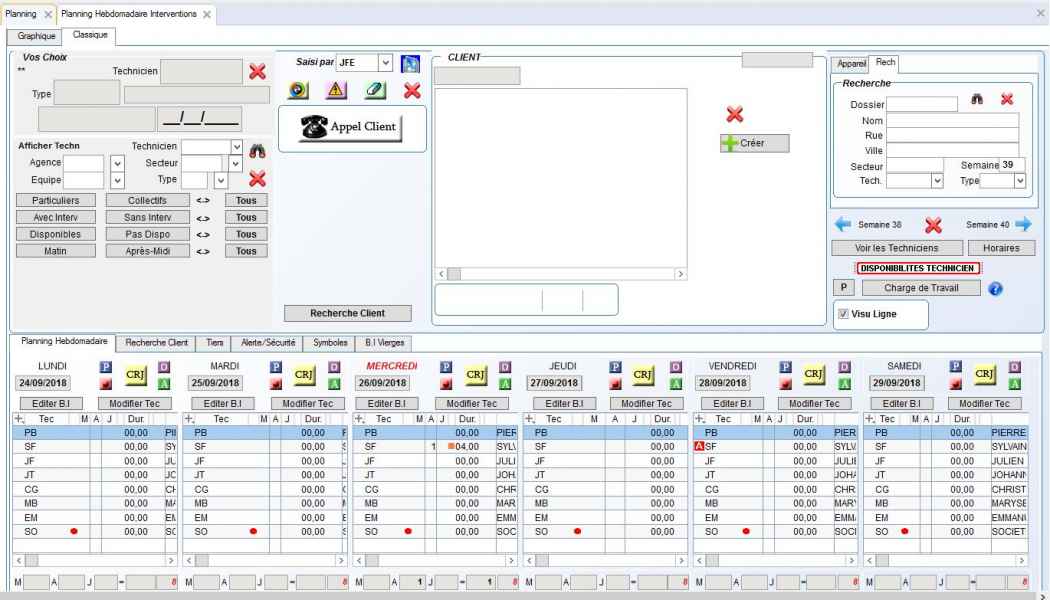Click the red X above the Créer button
Viewport: 1050px width, 600px height.
click(735, 115)
